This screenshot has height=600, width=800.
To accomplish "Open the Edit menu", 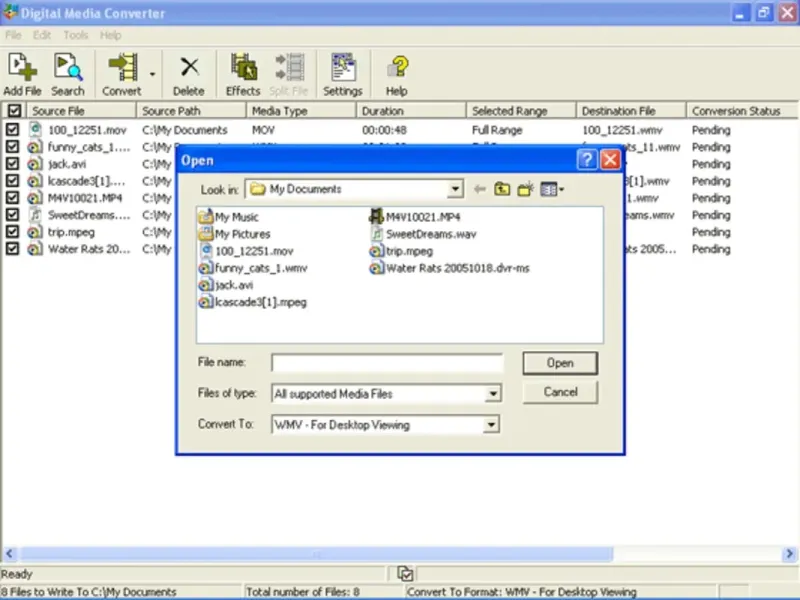I will click(42, 35).
